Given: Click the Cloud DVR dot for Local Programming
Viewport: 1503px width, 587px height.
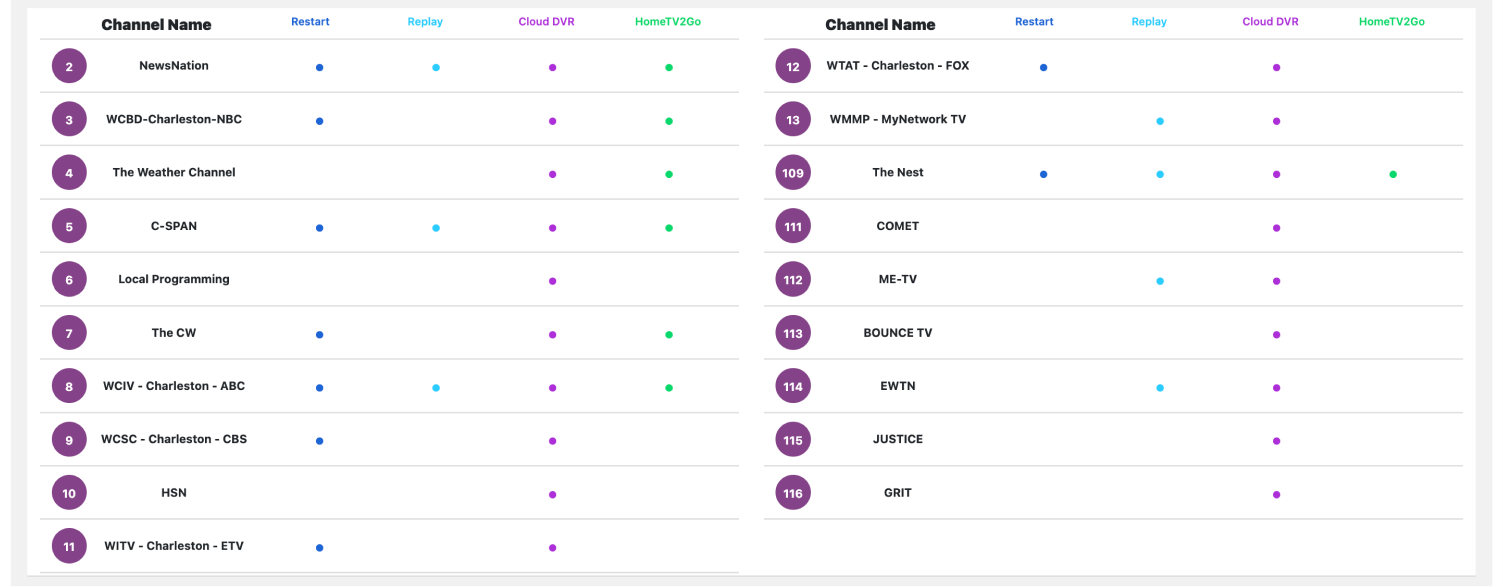Looking at the screenshot, I should click(x=552, y=281).
